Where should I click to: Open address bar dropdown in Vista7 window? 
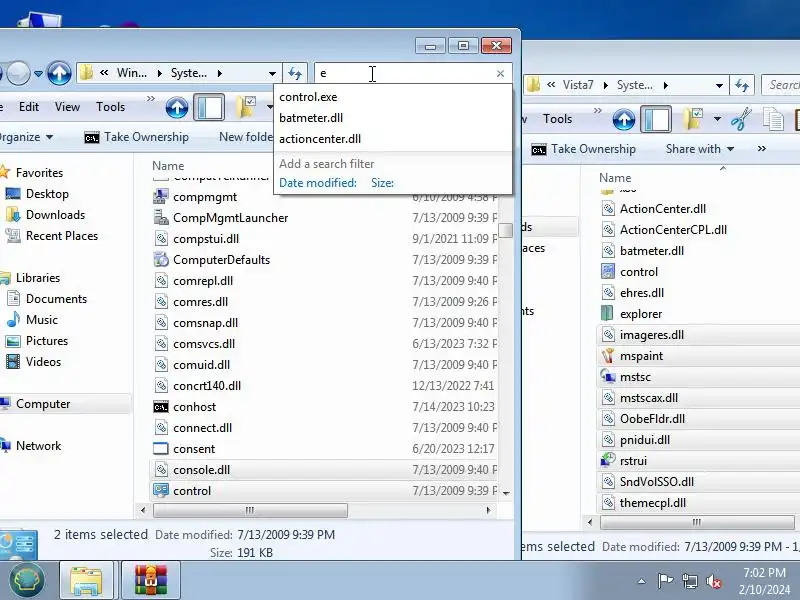719,85
